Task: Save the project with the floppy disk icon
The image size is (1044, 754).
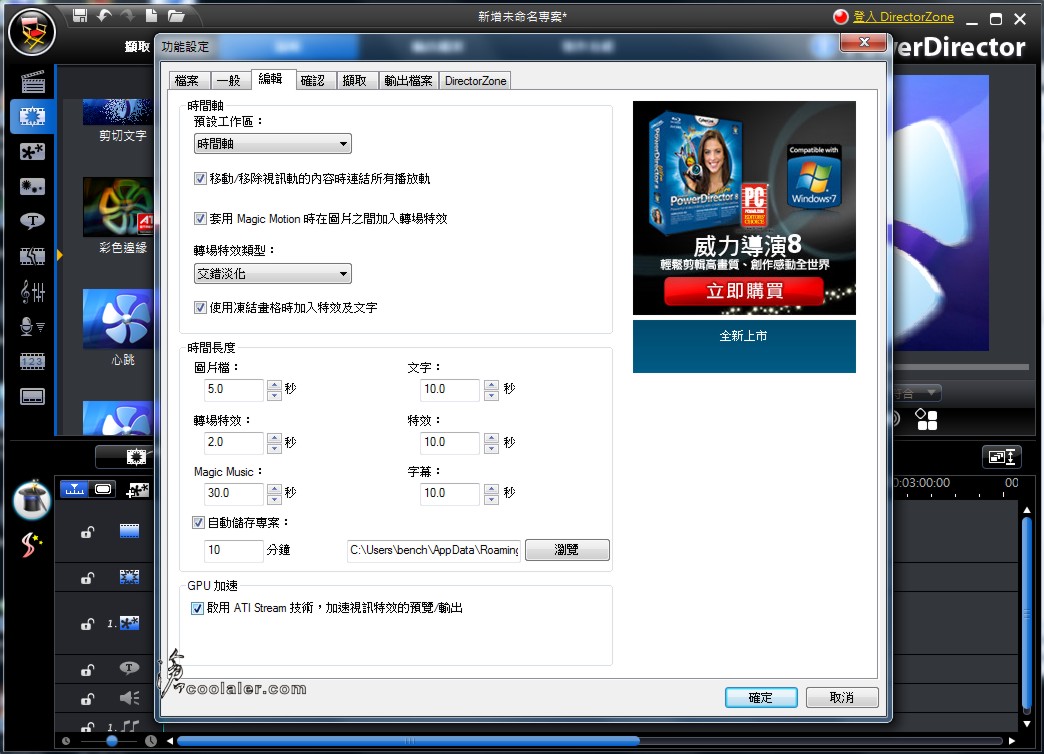Action: click(x=80, y=15)
